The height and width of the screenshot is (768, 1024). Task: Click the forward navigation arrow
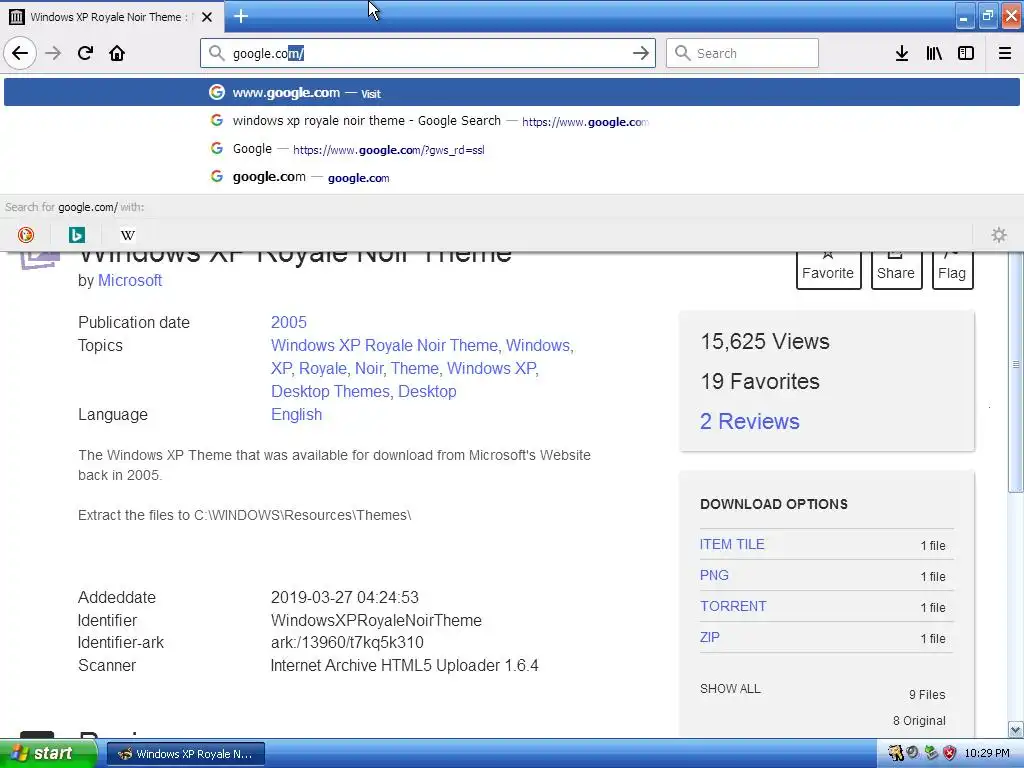click(53, 53)
